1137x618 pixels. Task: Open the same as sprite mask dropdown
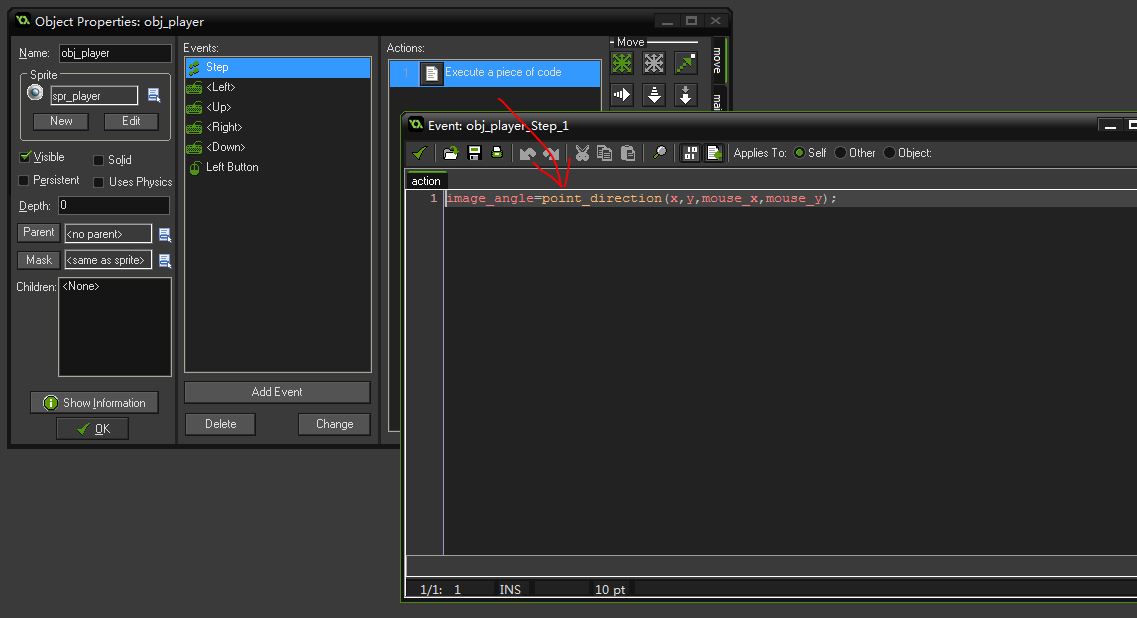[108, 260]
